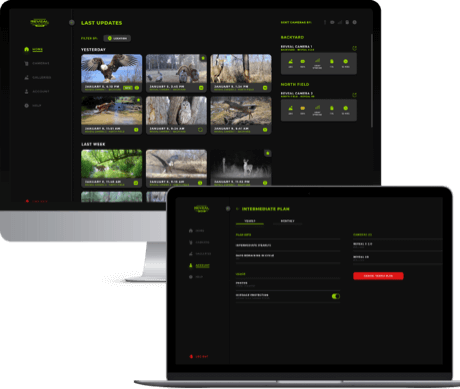Click the Galleries icon in monitor sidebar
The image size is (460, 389).
(27, 77)
